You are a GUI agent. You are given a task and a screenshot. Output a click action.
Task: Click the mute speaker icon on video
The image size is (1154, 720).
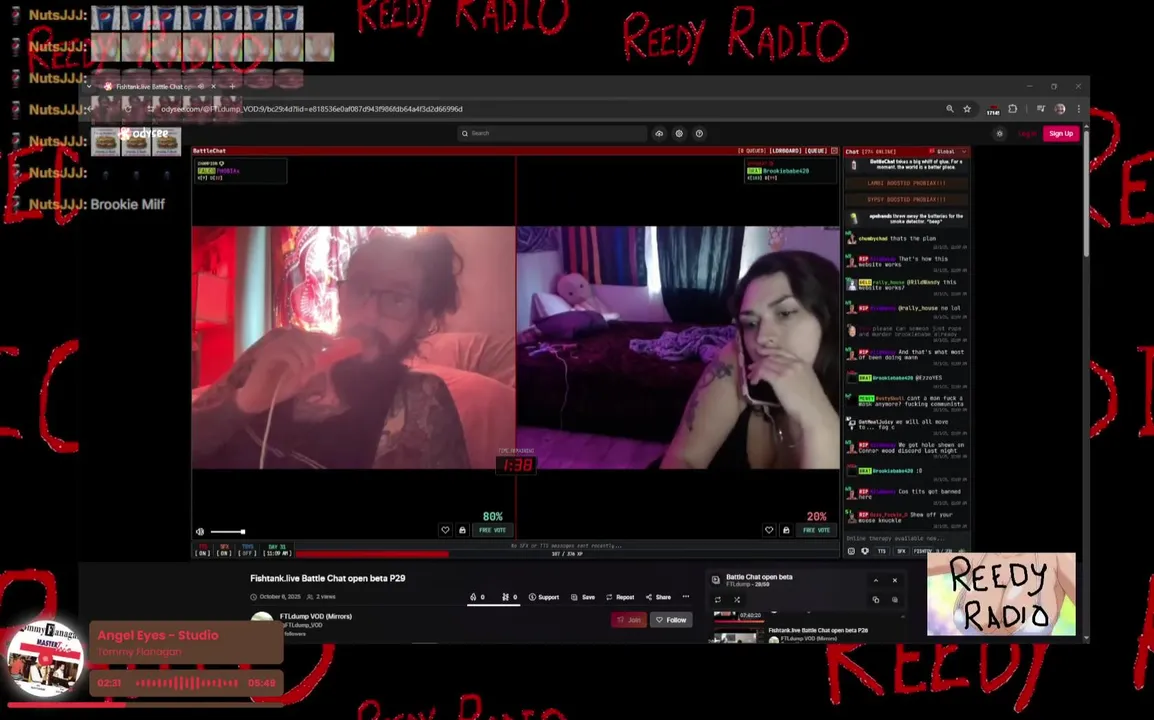[200, 532]
